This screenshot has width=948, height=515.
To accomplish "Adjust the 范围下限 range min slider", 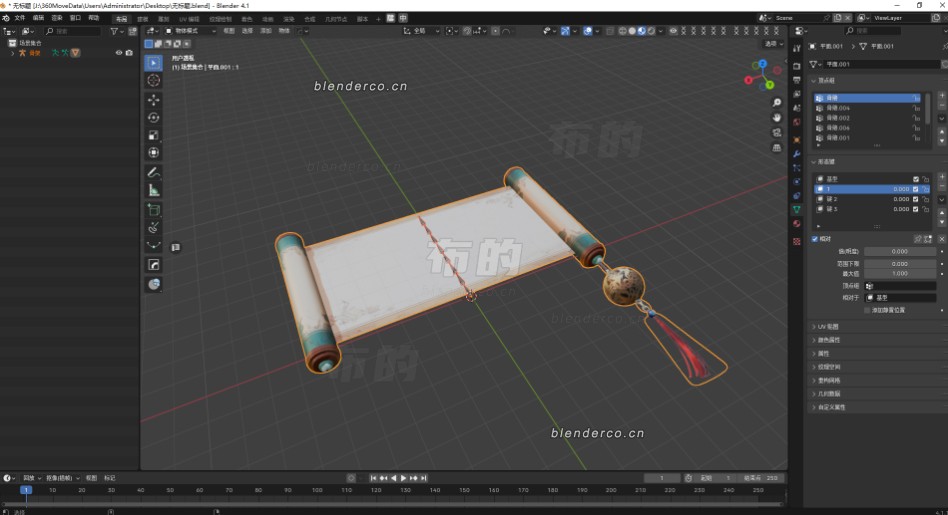I will (900, 264).
